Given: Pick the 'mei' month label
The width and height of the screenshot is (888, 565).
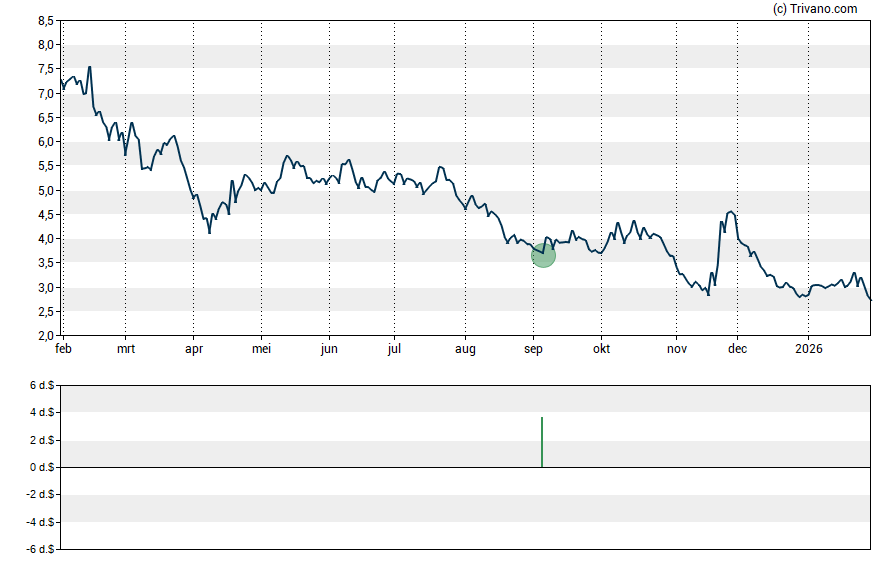Looking at the screenshot, I should coord(261,350).
